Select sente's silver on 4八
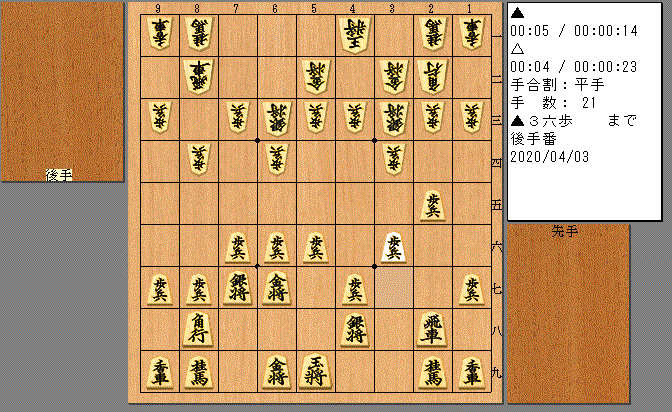The width and height of the screenshot is (672, 412). pyautogui.click(x=355, y=331)
